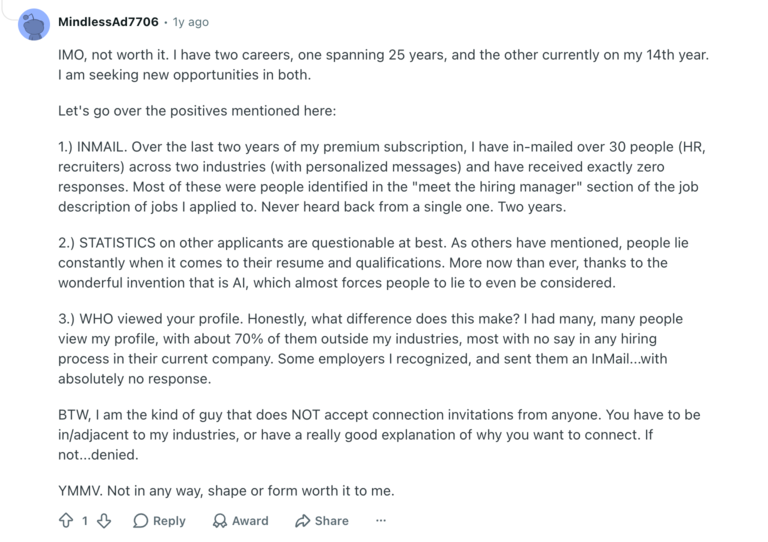Open the three-dot more options menu
The height and width of the screenshot is (542, 768).
pos(381,520)
